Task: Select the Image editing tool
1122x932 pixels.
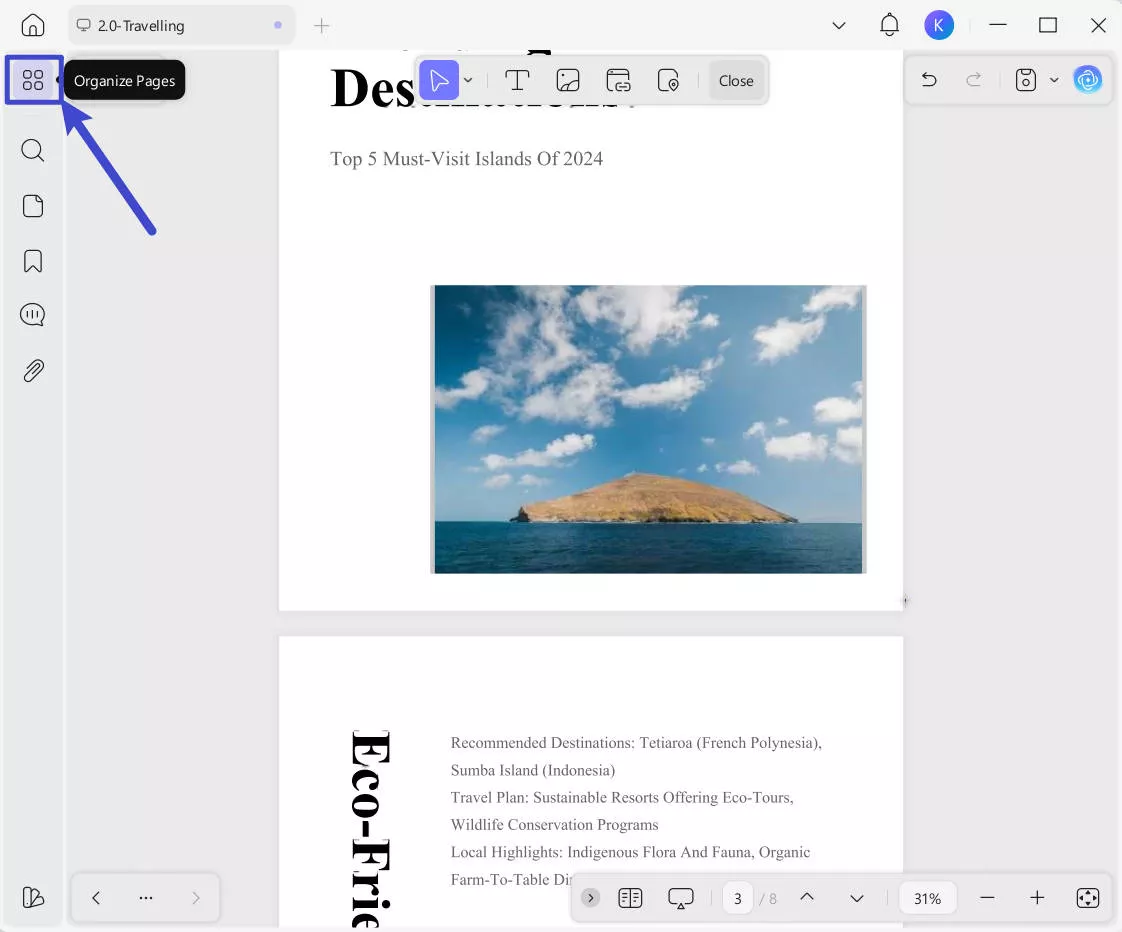Action: pyautogui.click(x=568, y=81)
